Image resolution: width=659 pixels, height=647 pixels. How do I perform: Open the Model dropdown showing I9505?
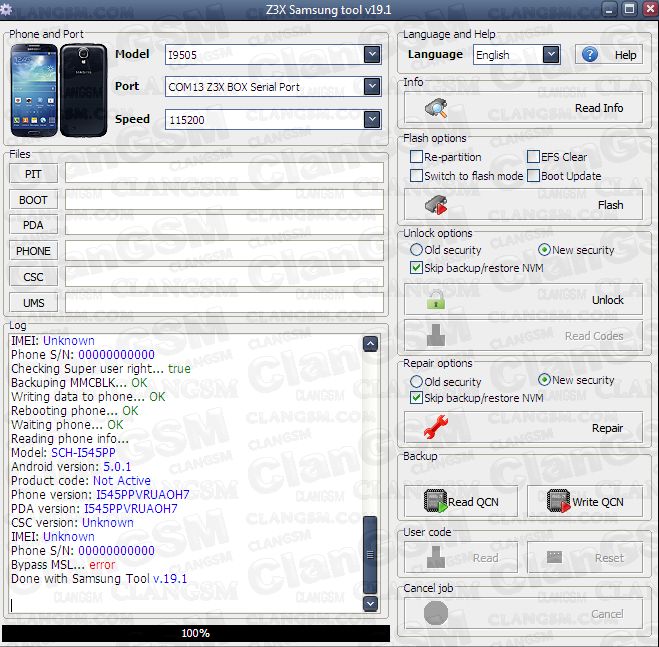[372, 55]
